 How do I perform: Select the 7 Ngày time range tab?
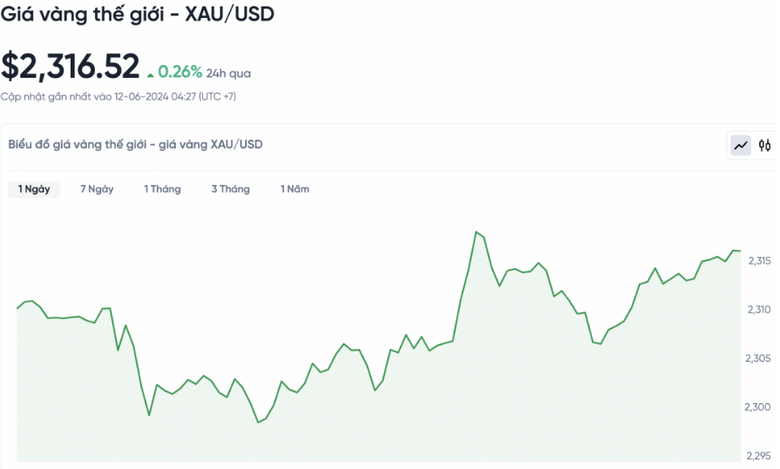tap(97, 189)
